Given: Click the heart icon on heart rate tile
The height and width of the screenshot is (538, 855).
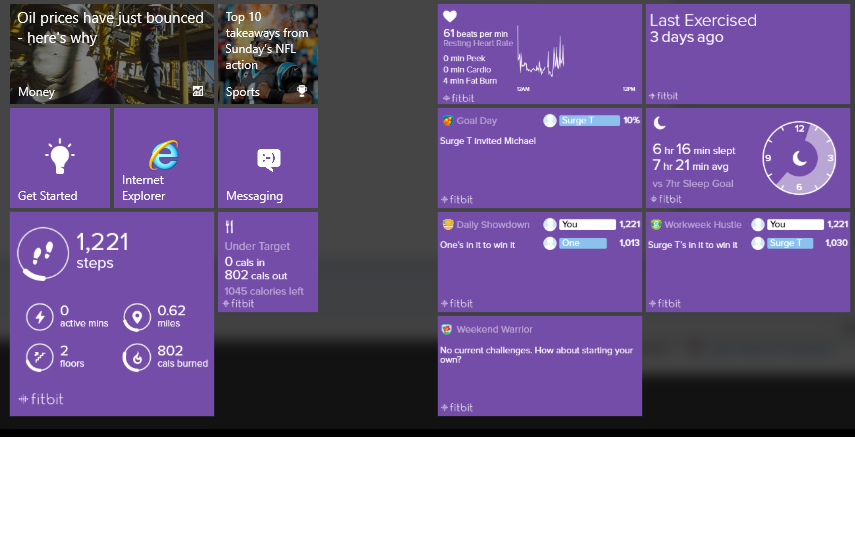Looking at the screenshot, I should click(450, 16).
